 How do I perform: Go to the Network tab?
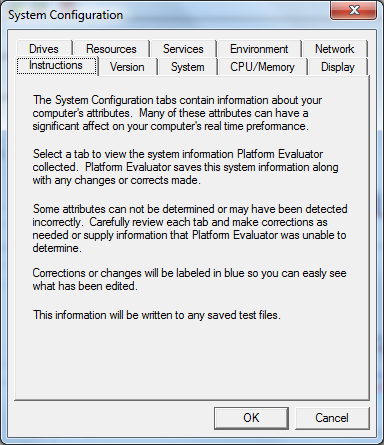[x=334, y=49]
